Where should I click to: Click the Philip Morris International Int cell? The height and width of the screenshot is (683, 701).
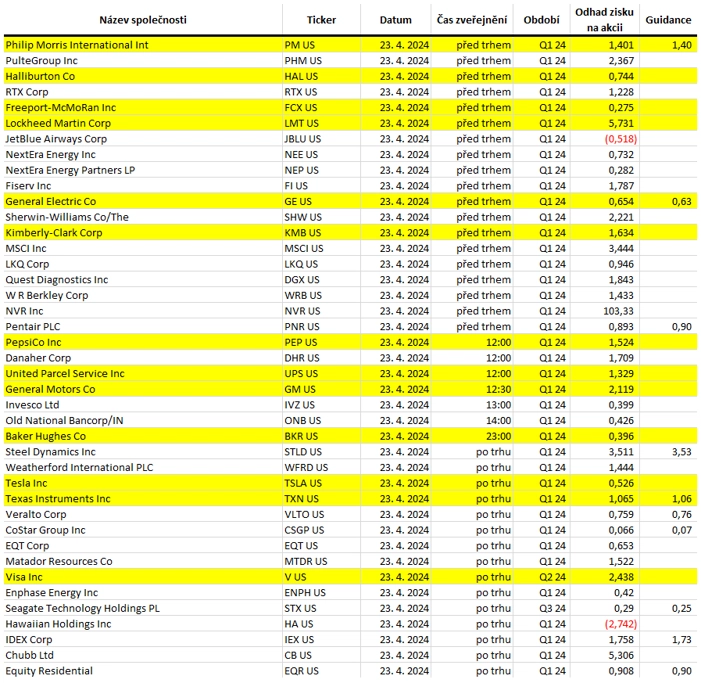click(x=77, y=45)
